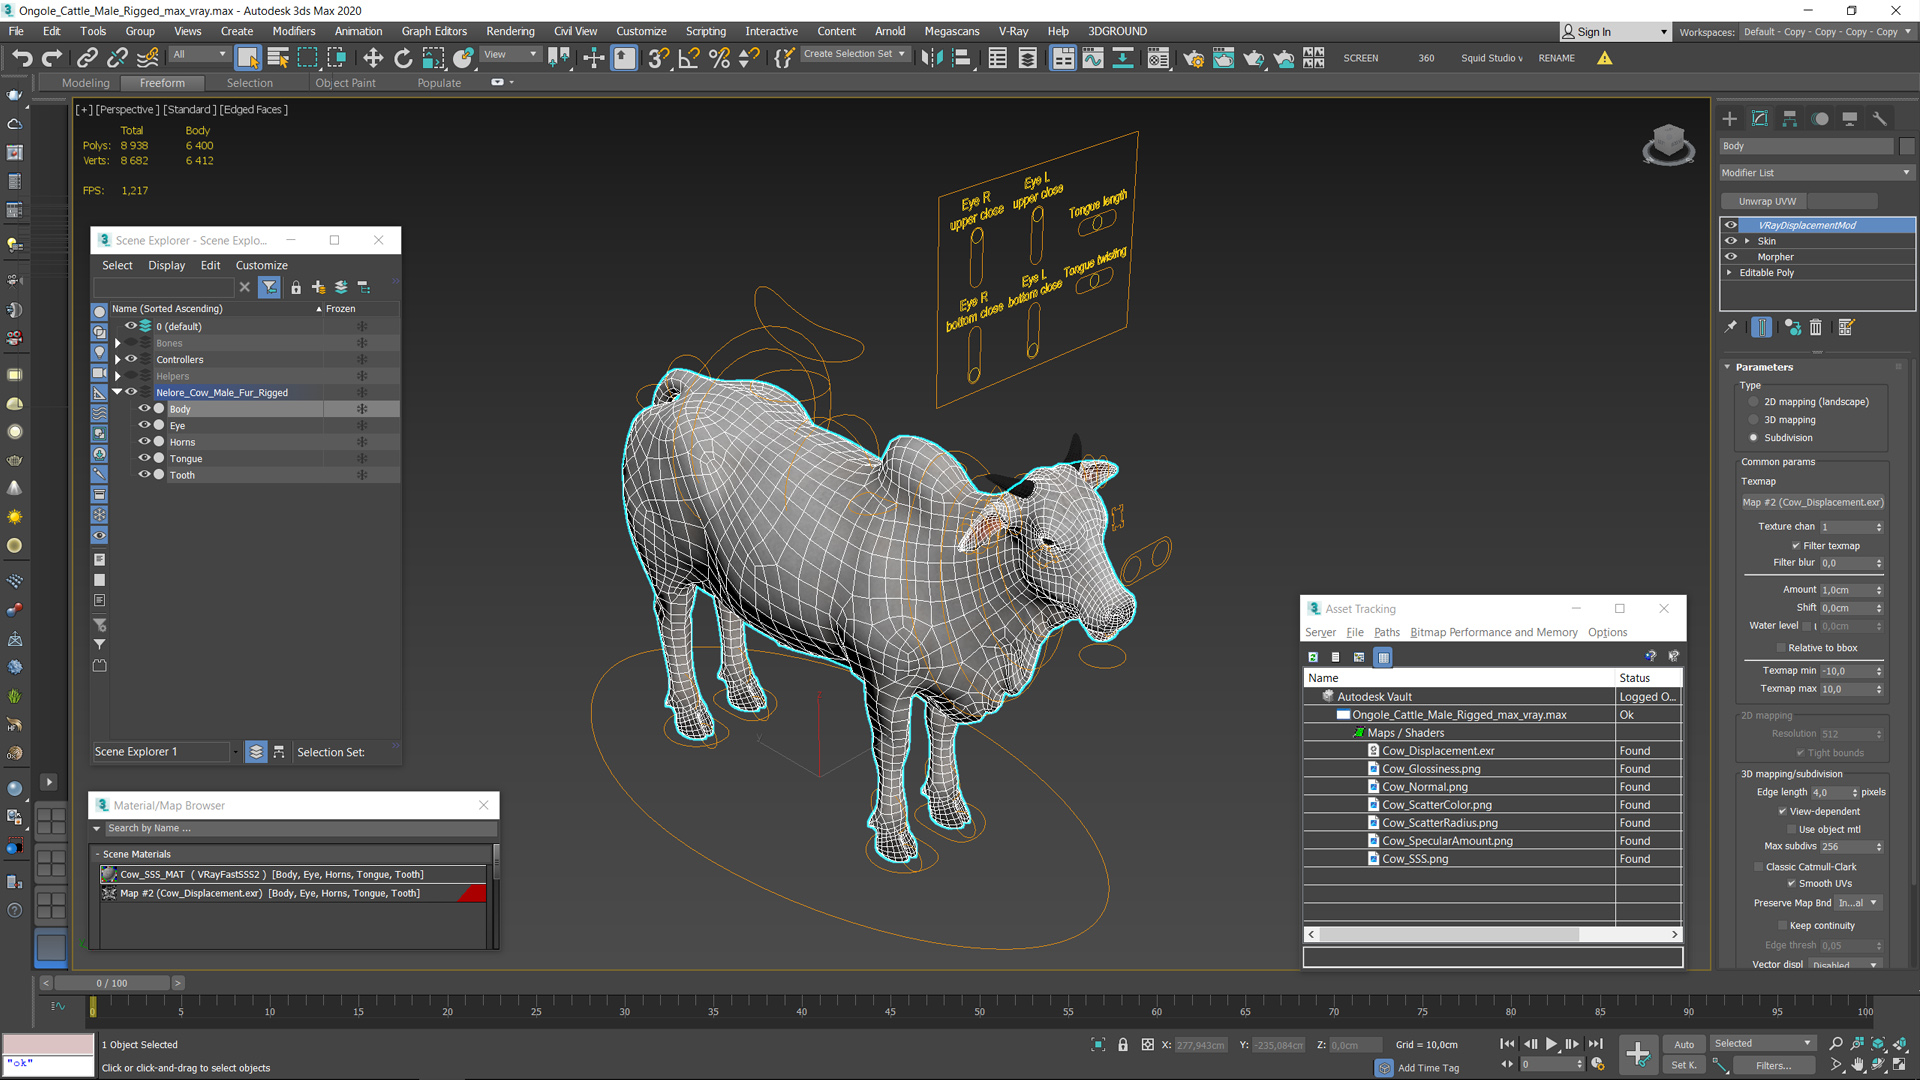Click the Pin Stack icon

(1731, 327)
